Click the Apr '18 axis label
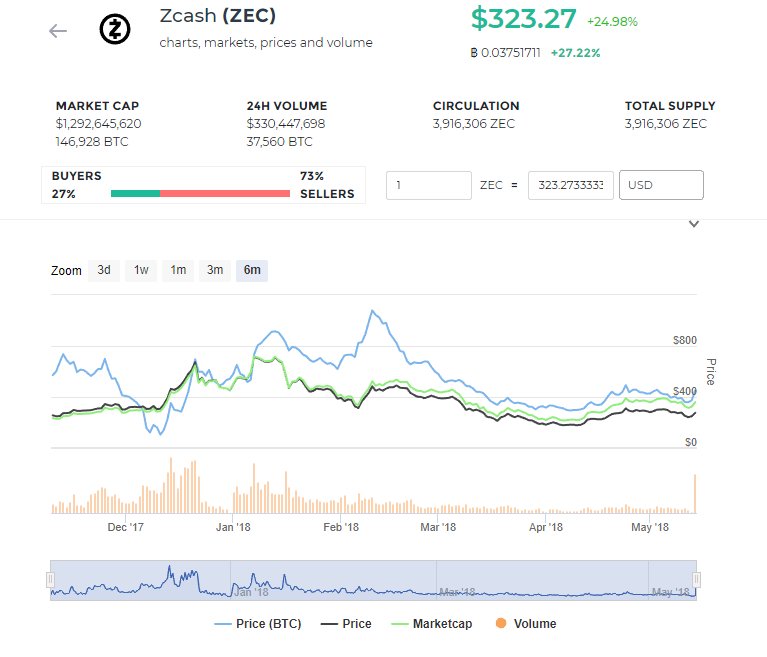Screen dimensions: 767x657 point(546,527)
